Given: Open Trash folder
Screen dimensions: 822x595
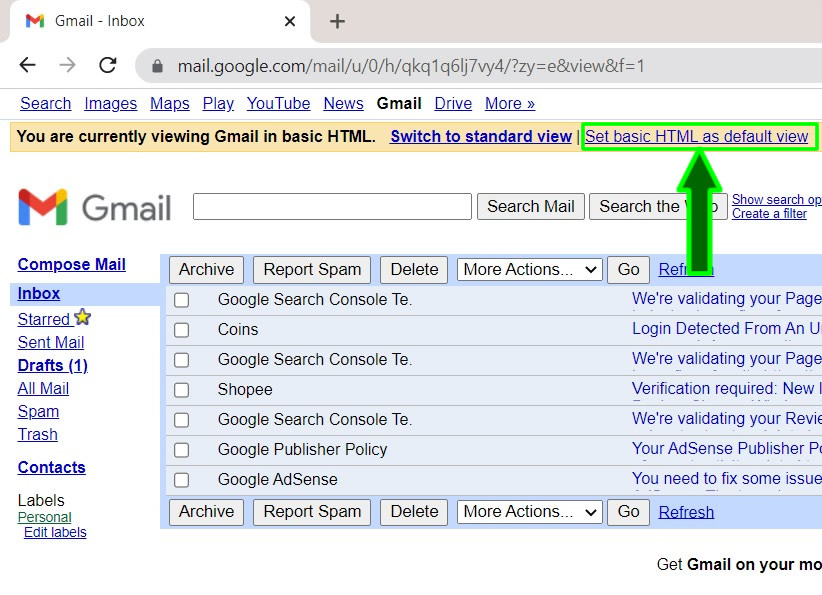Looking at the screenshot, I should pyautogui.click(x=37, y=435).
